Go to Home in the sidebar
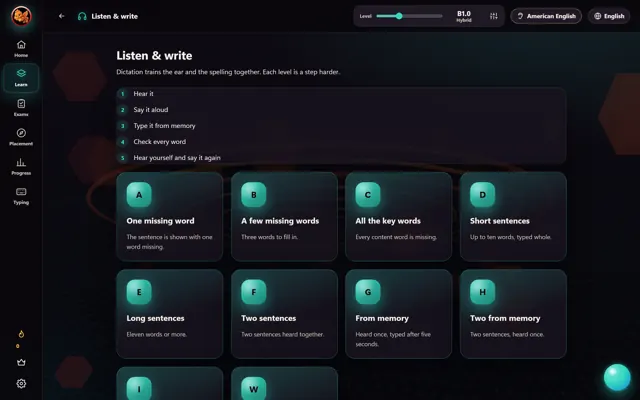This screenshot has width=640, height=400. click(21, 49)
